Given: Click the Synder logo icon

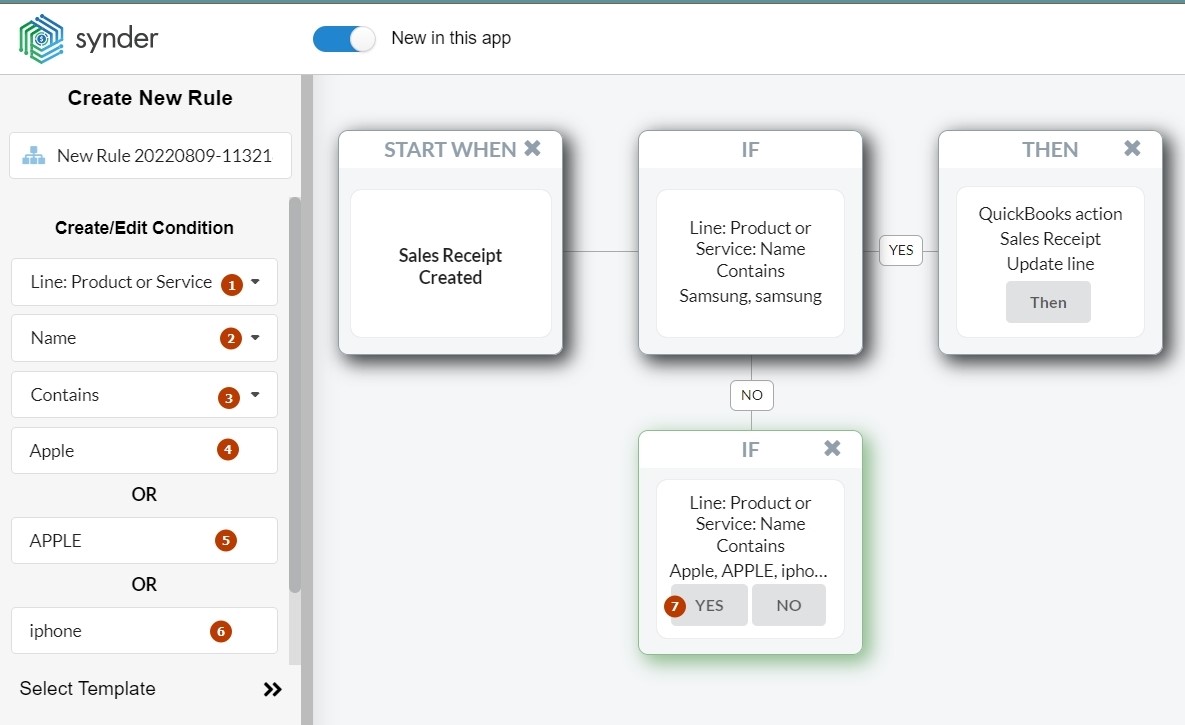Looking at the screenshot, I should coord(41,39).
